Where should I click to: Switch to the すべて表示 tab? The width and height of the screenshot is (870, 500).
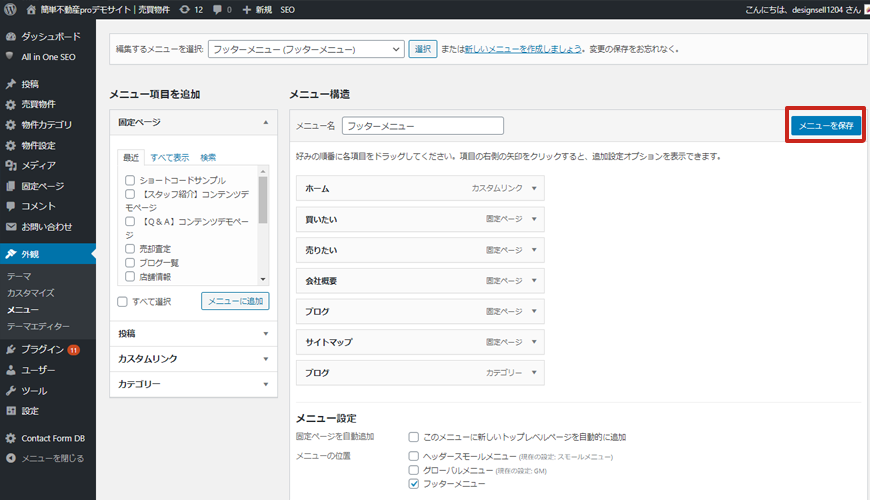[169, 157]
